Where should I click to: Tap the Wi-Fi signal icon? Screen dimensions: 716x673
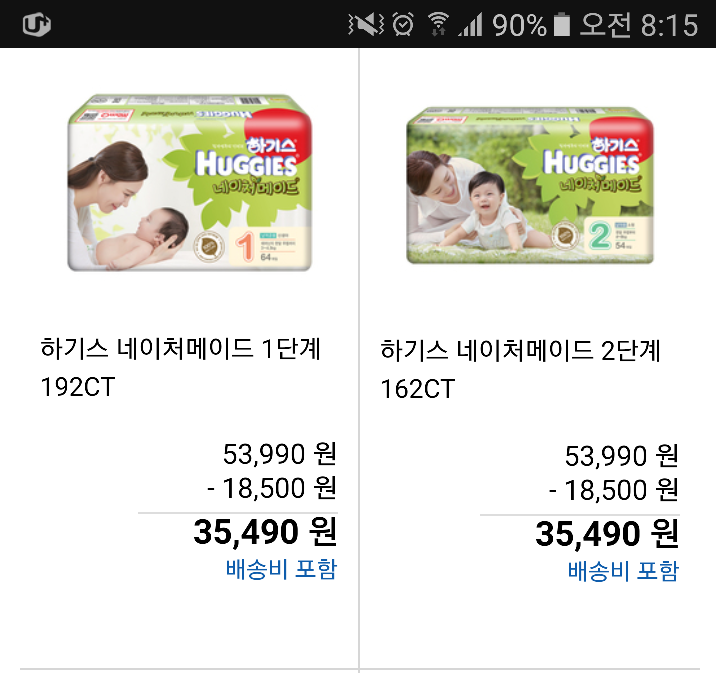[438, 24]
